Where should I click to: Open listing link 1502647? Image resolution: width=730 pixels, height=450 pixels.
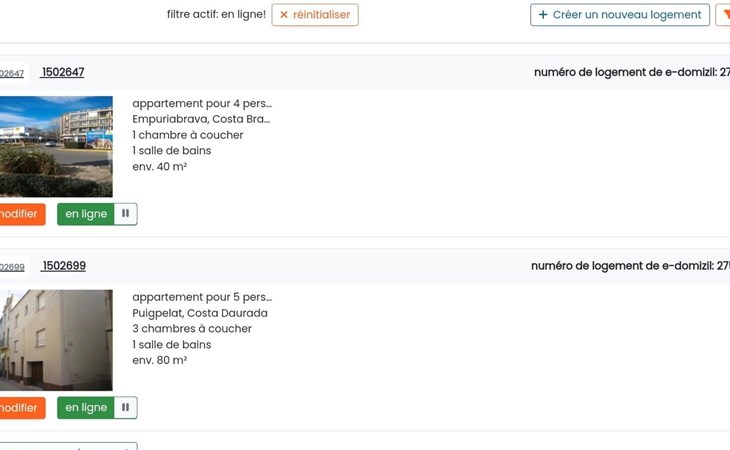[x=63, y=72]
